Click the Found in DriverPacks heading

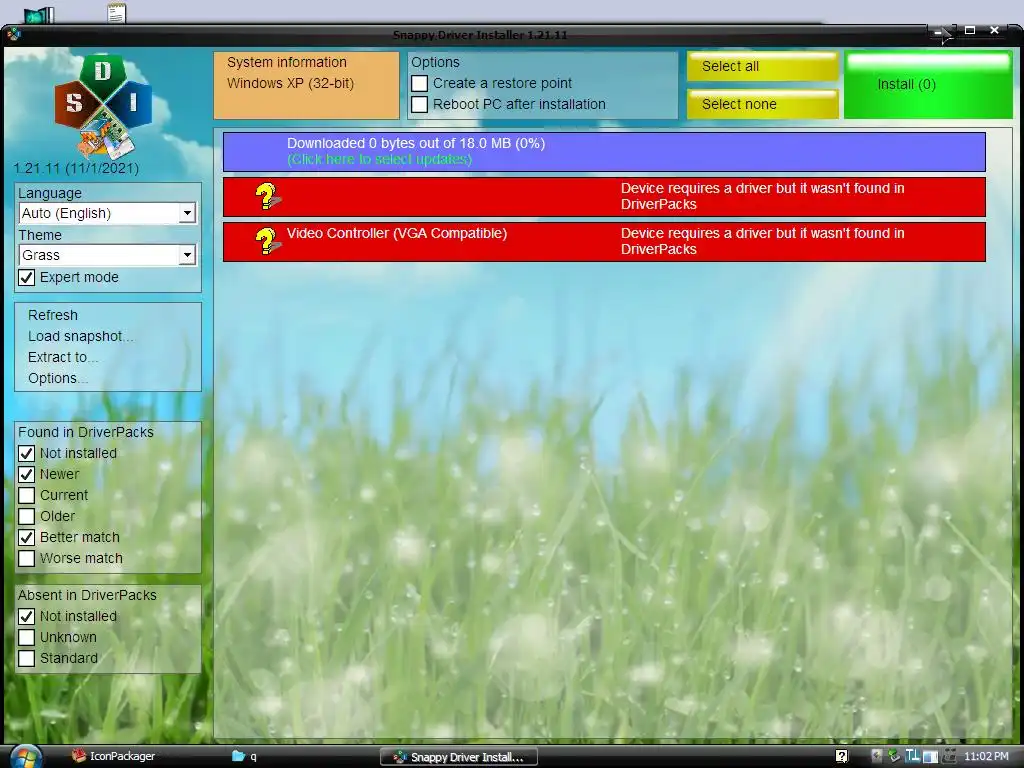[86, 432]
